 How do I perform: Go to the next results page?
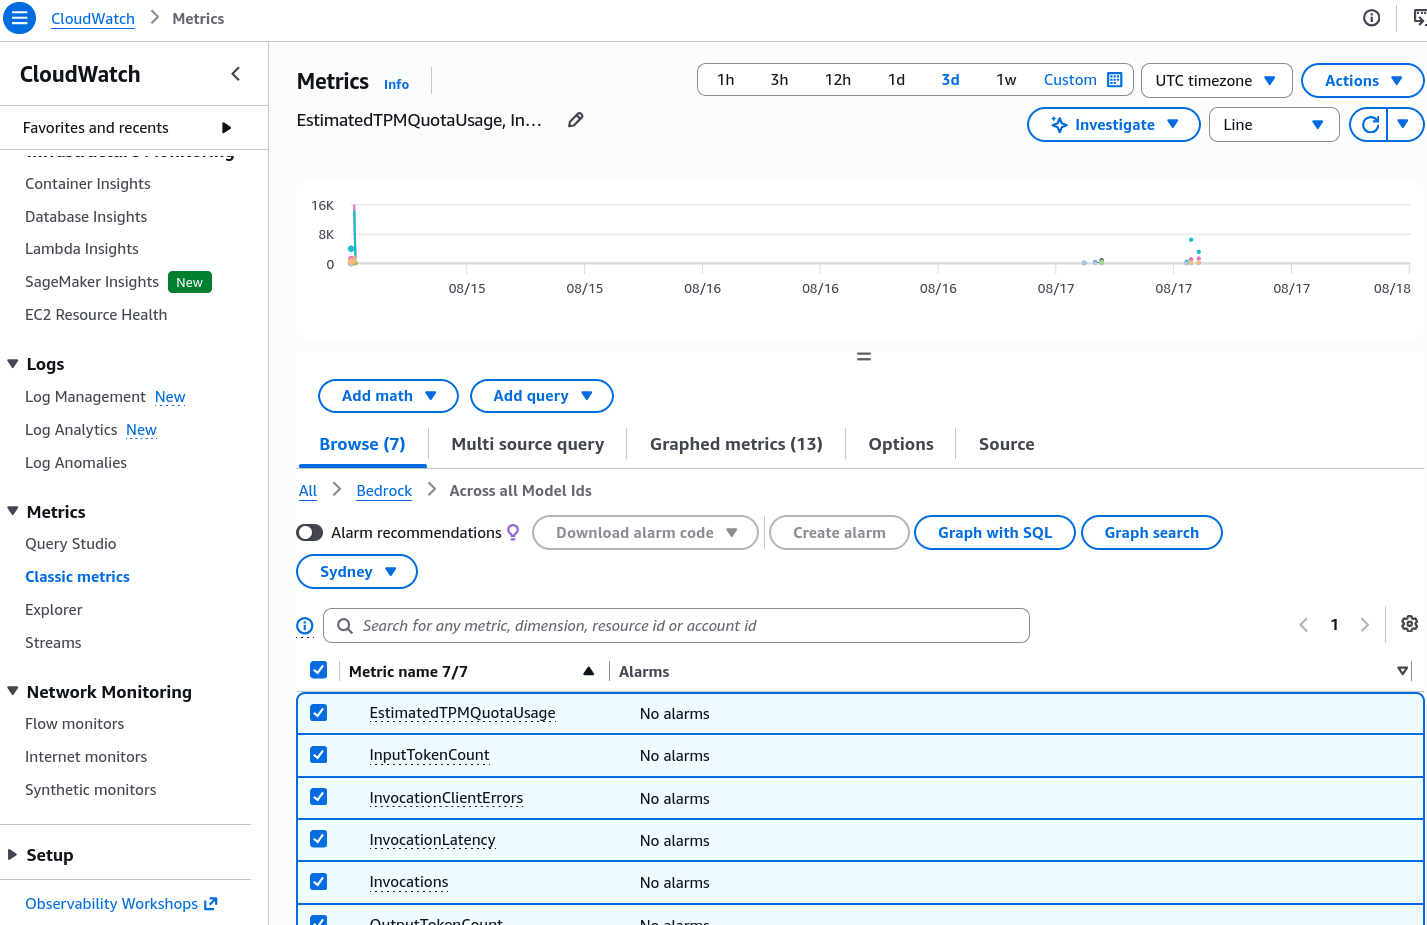click(x=1365, y=625)
